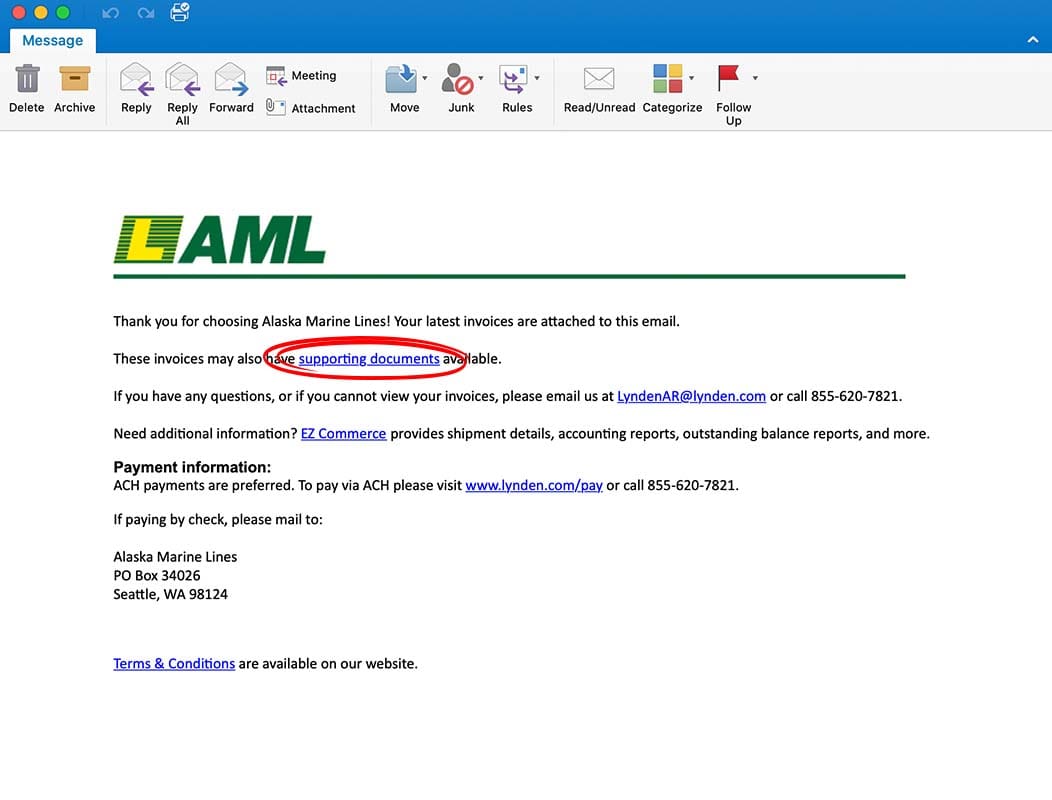1052x800 pixels.
Task: Toggle Read/Unread status
Action: pos(599,89)
